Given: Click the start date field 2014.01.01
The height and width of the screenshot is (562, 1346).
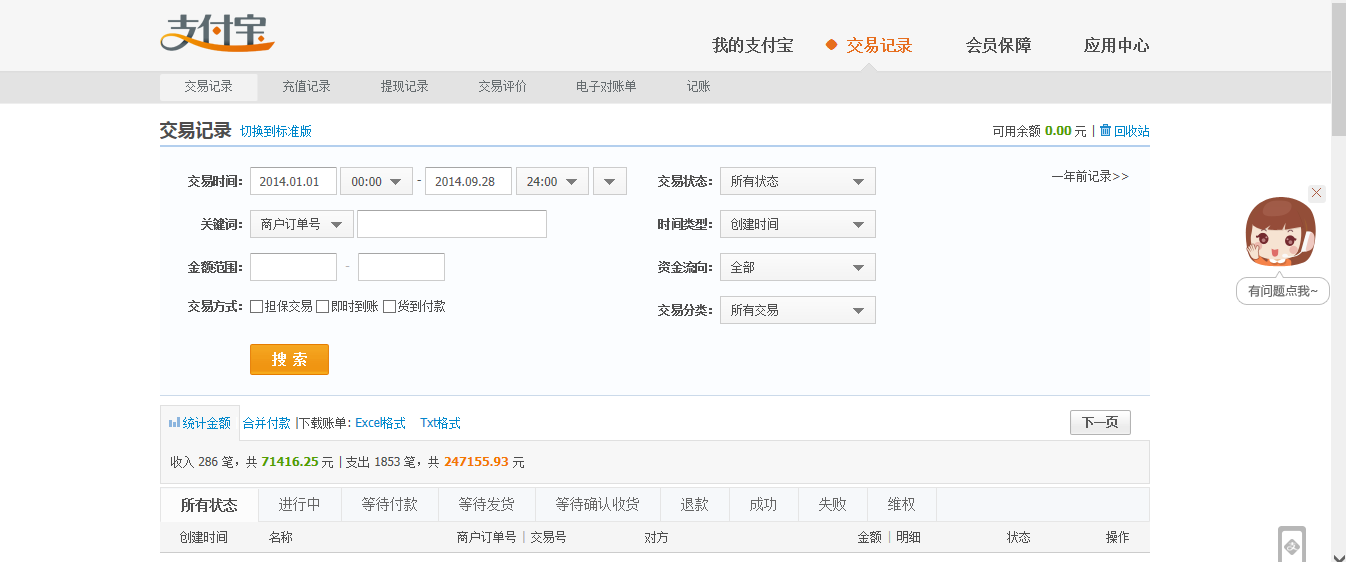Looking at the screenshot, I should pos(293,181).
